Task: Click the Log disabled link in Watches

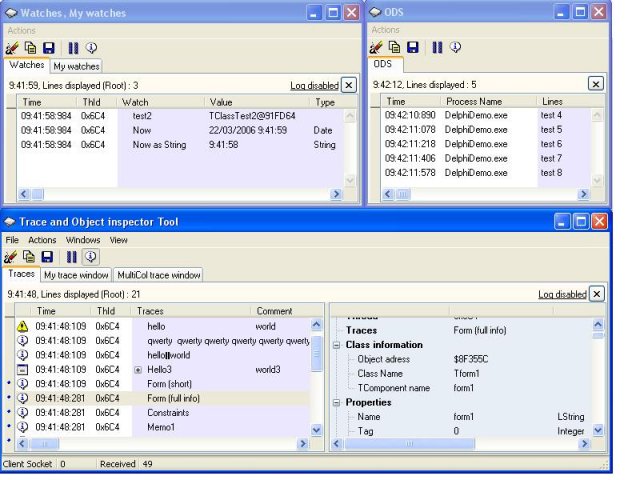Action: pyautogui.click(x=314, y=86)
